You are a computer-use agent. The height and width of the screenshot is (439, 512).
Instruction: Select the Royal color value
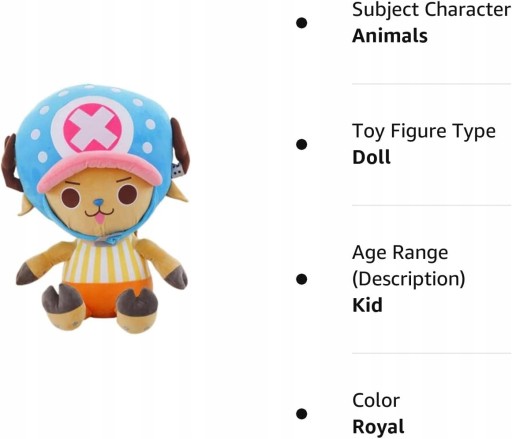[x=378, y=427]
